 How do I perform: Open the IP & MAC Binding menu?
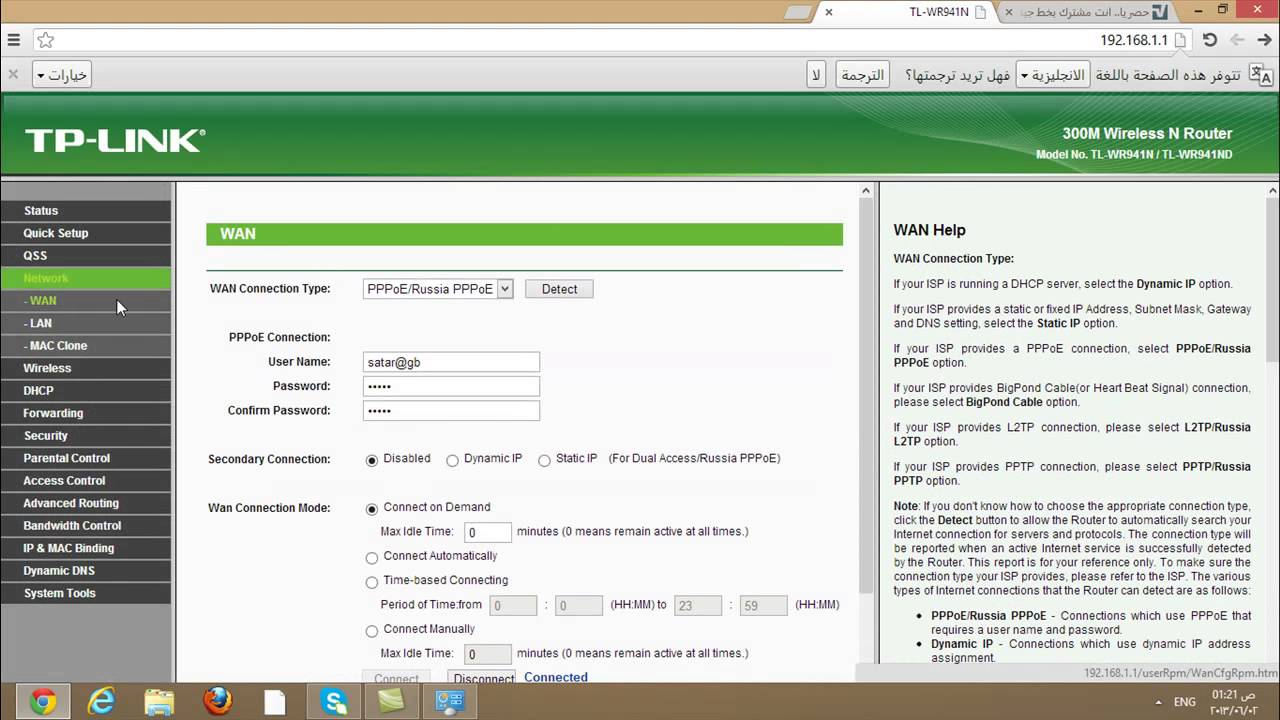pos(86,548)
